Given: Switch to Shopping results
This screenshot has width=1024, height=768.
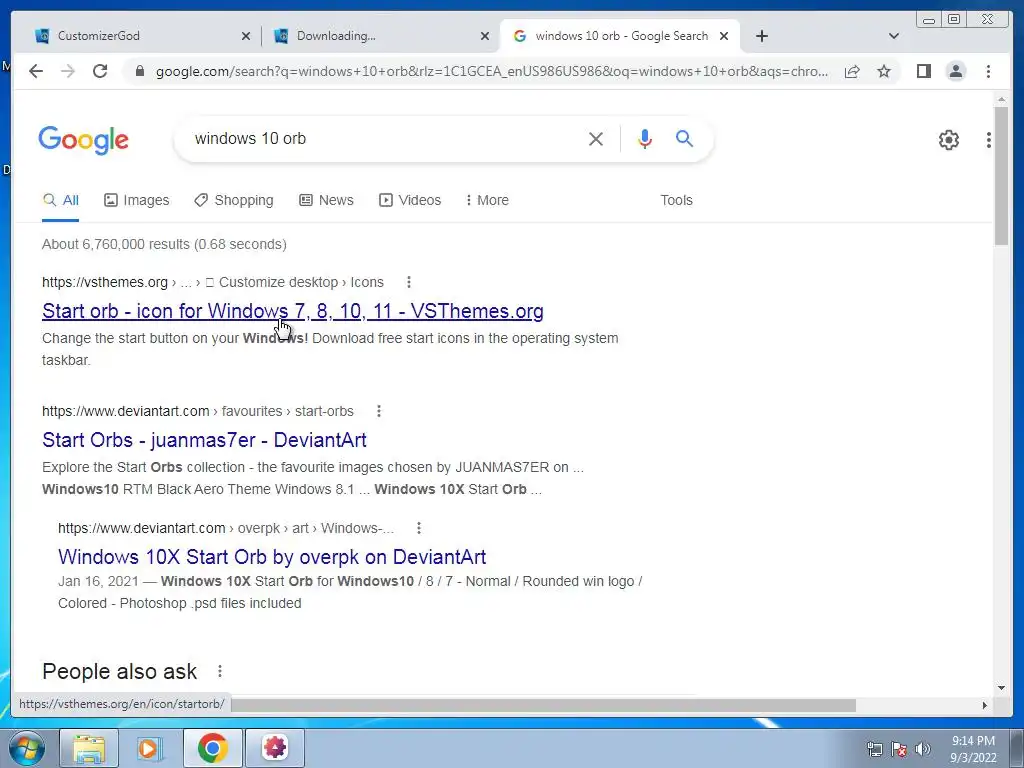Looking at the screenshot, I should [x=234, y=200].
